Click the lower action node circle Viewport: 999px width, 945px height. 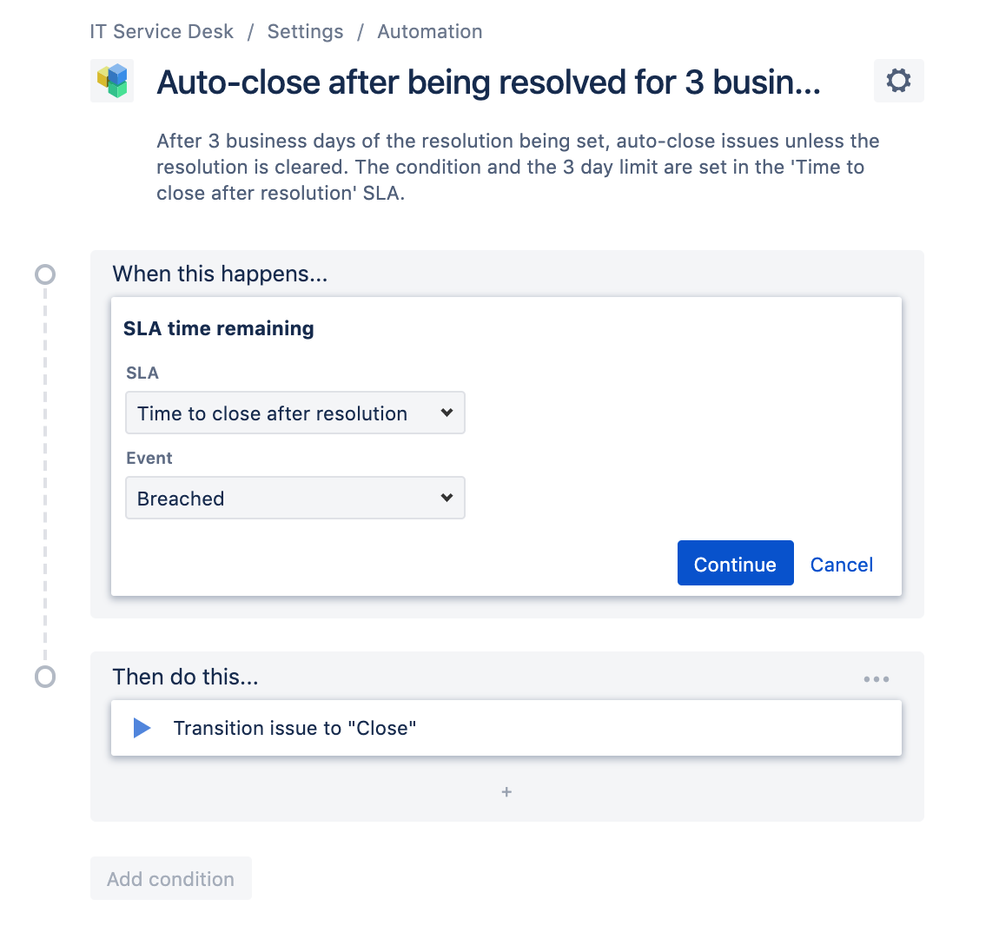[x=44, y=676]
